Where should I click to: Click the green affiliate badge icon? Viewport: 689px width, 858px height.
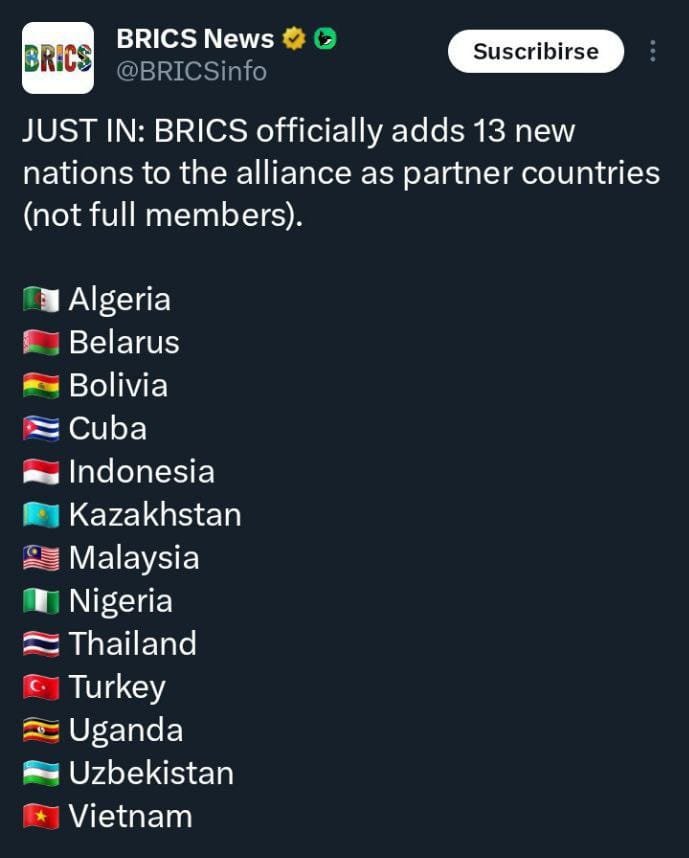325,39
